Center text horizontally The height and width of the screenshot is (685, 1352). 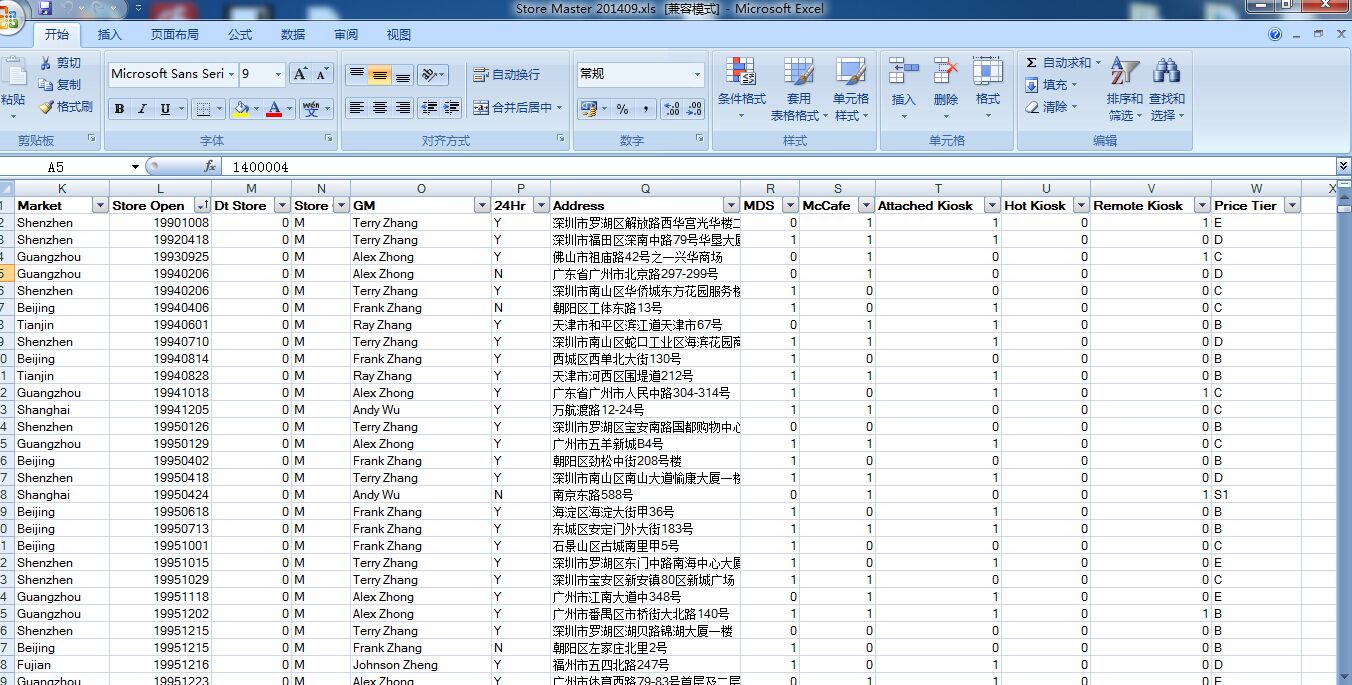coord(379,108)
